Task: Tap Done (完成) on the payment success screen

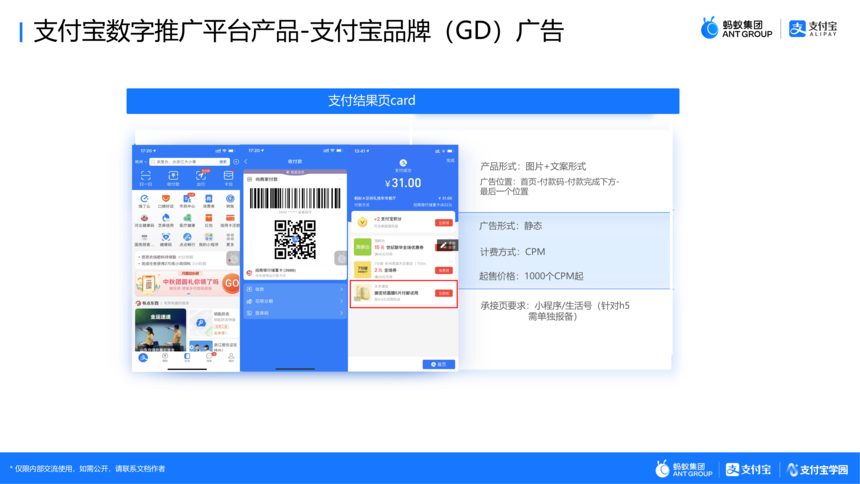Action: pos(450,160)
